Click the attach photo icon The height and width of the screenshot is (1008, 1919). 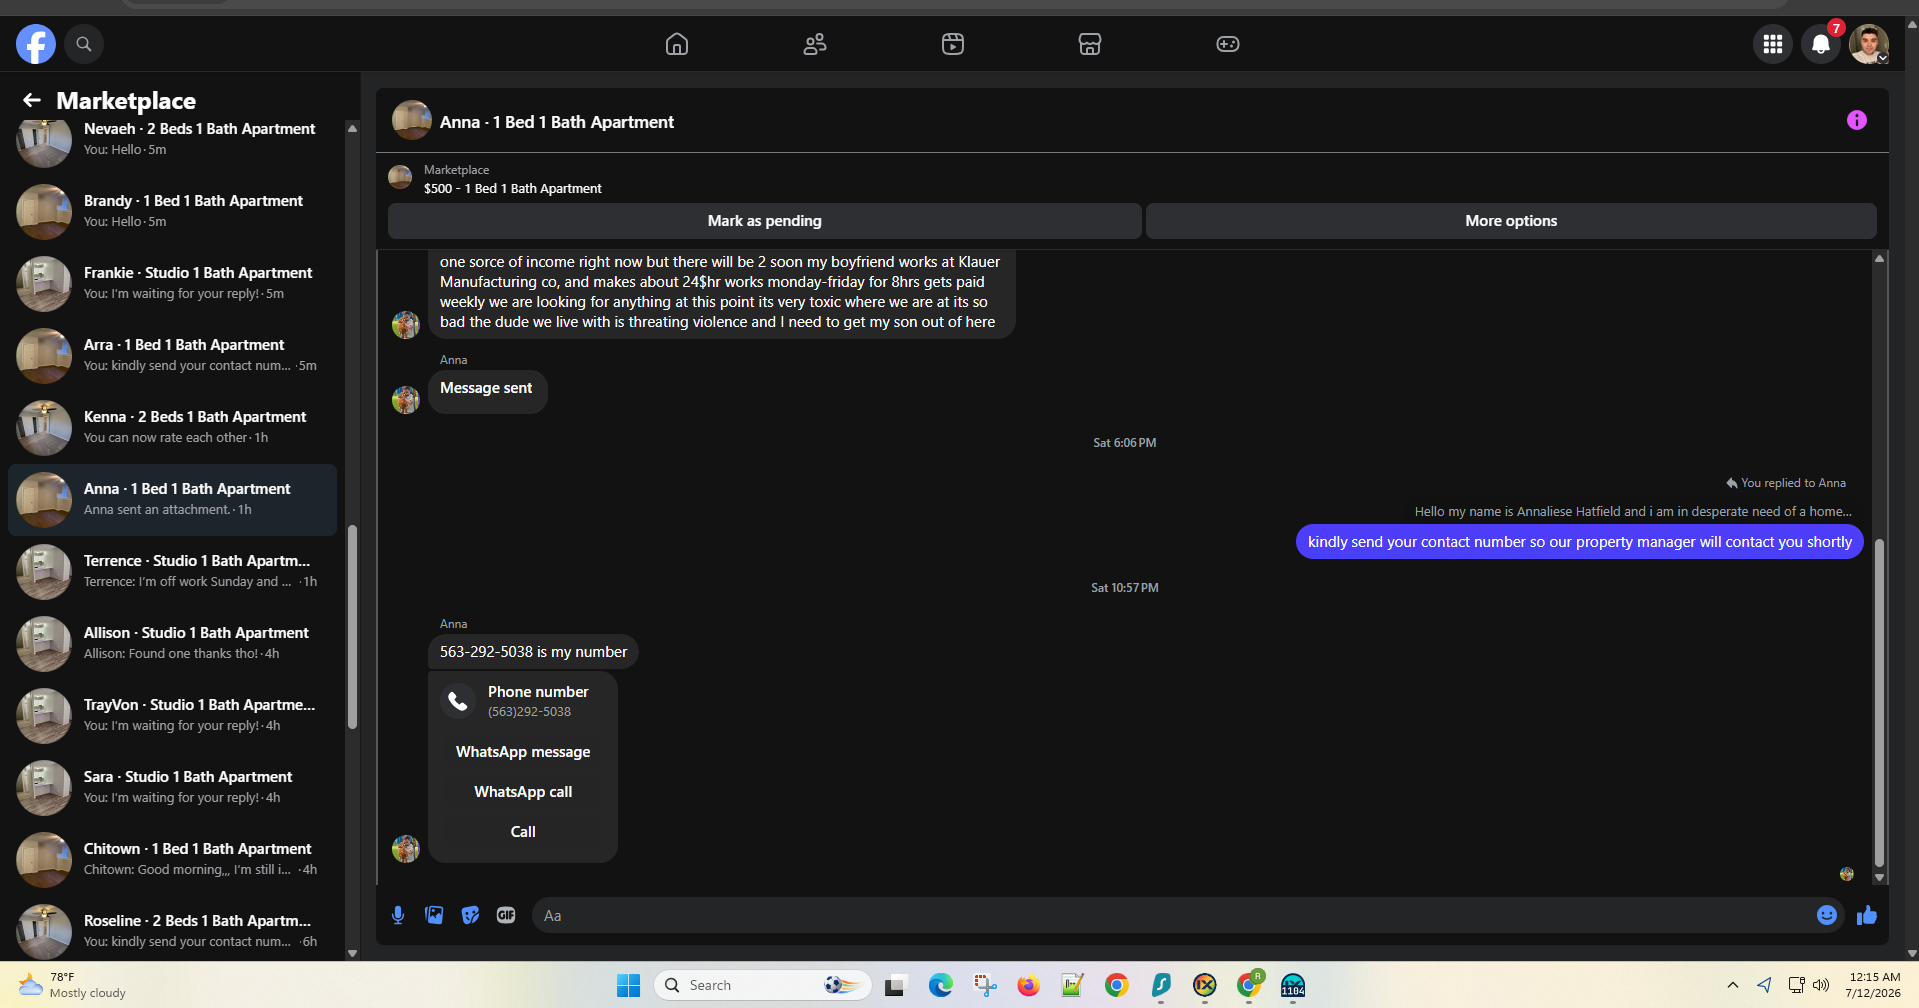click(434, 915)
